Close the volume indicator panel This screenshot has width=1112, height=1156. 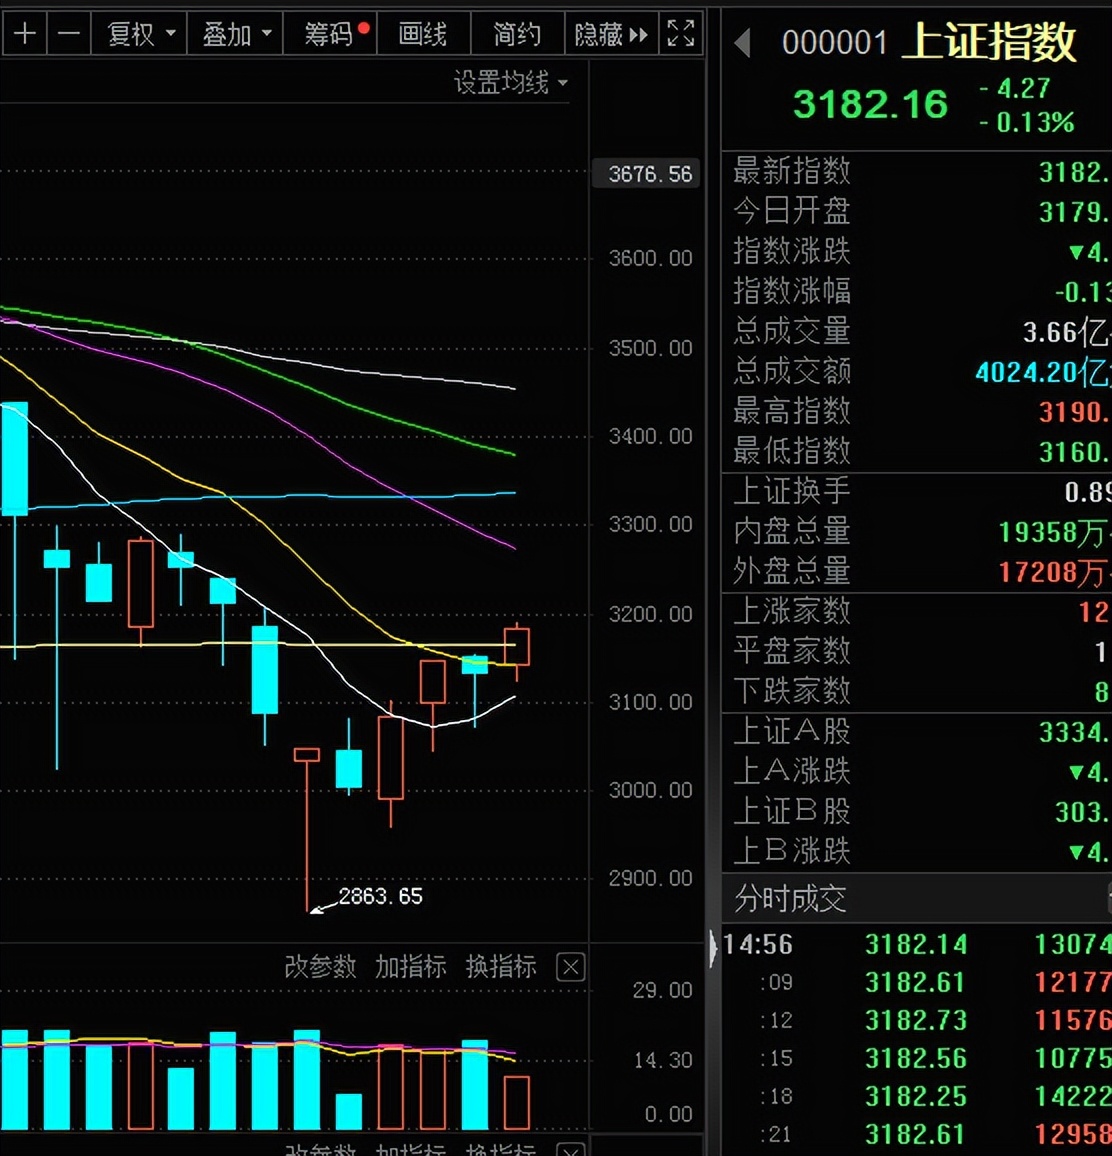pos(571,967)
